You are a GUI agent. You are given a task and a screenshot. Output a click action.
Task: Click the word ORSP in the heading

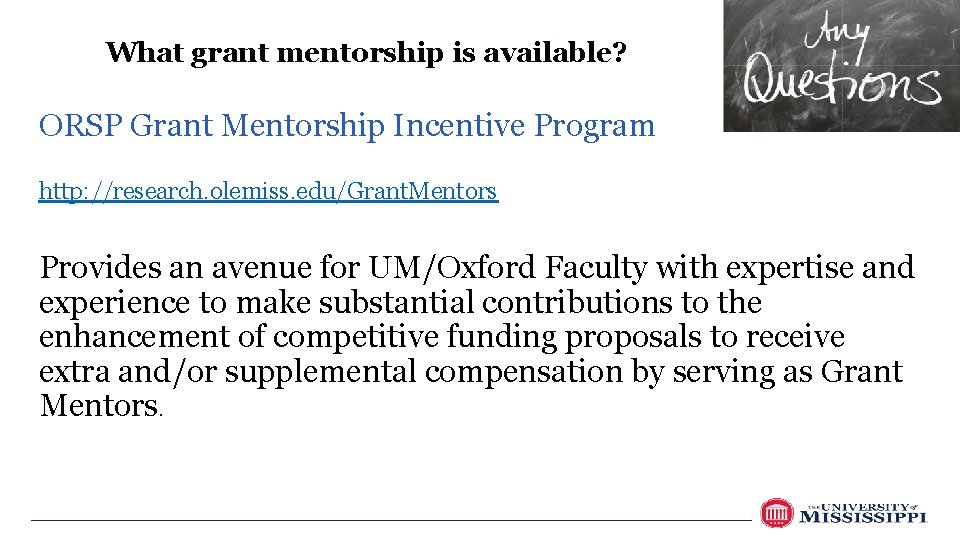pyautogui.click(x=80, y=127)
